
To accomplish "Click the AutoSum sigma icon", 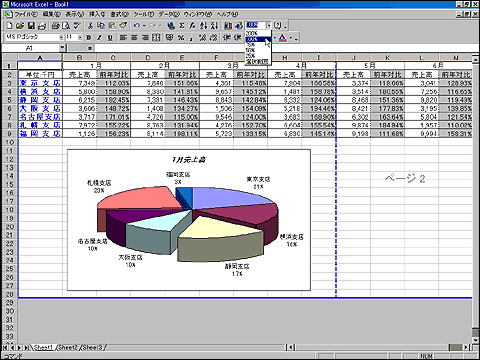I will 182,26.
